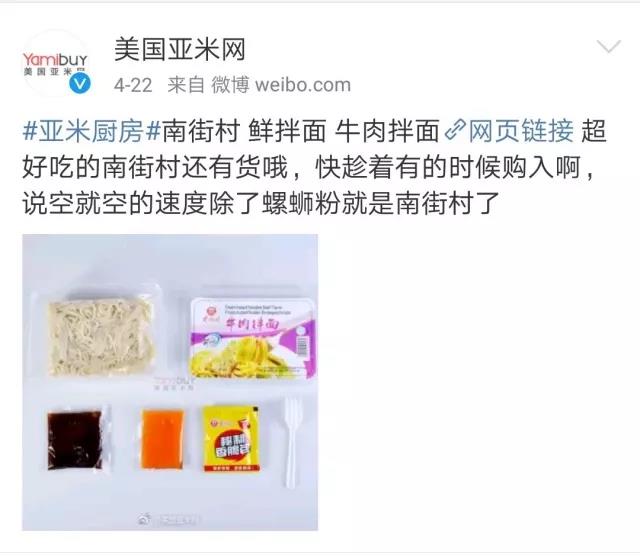The width and height of the screenshot is (640, 557).
Task: Open the 微博 weibo.com source link
Action: 281,85
